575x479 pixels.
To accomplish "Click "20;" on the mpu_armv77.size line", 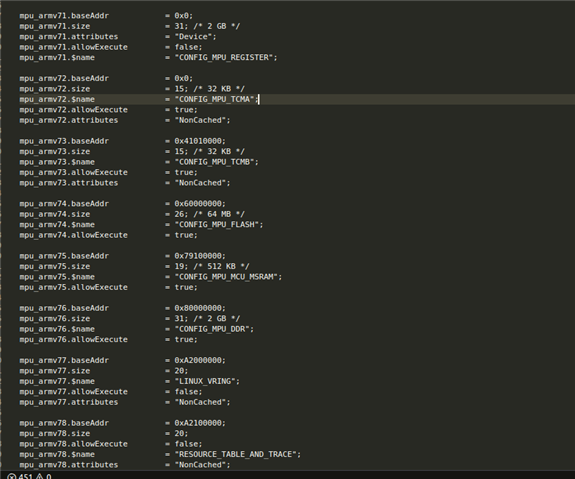I will (x=182, y=371).
